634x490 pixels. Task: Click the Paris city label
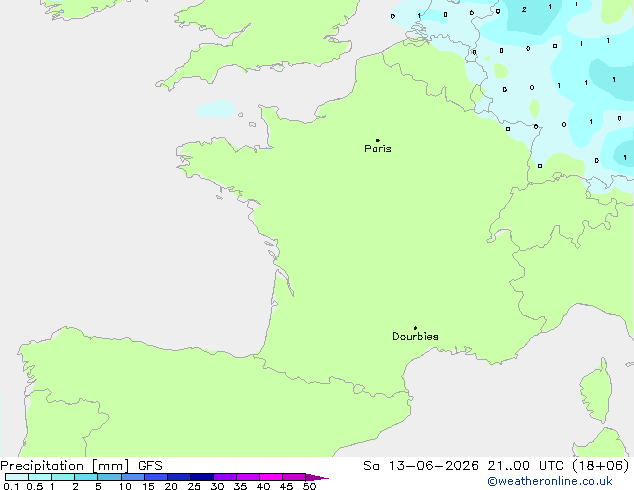[x=378, y=149]
